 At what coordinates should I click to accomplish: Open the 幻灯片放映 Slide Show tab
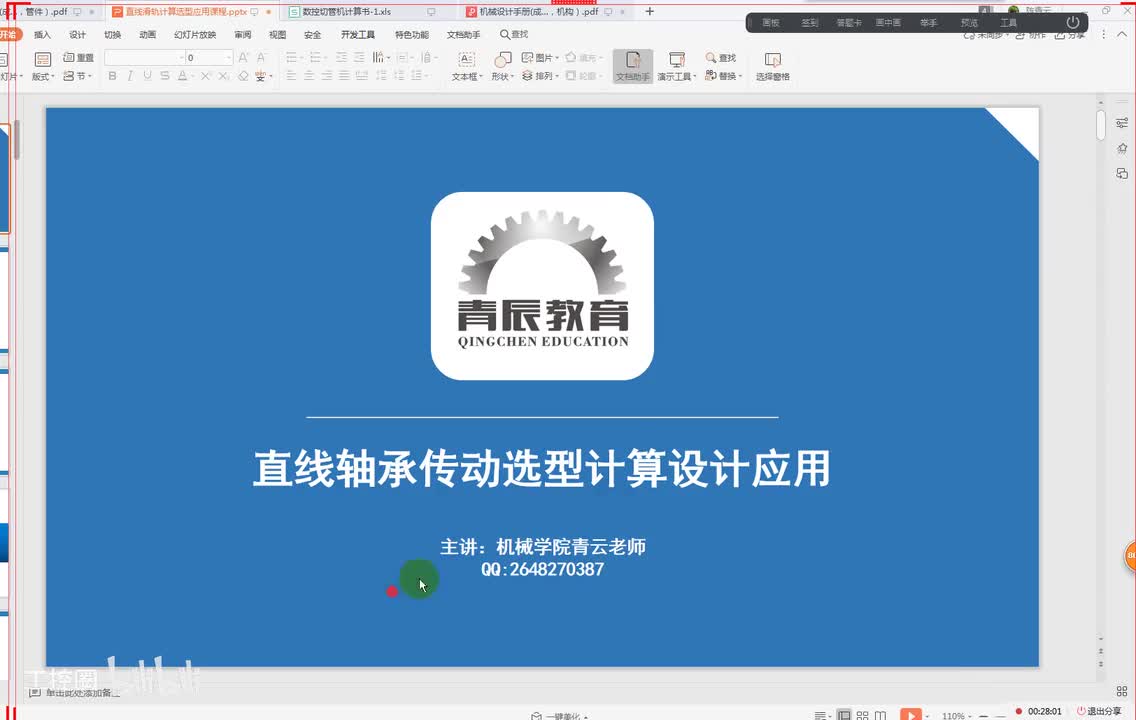click(x=195, y=34)
